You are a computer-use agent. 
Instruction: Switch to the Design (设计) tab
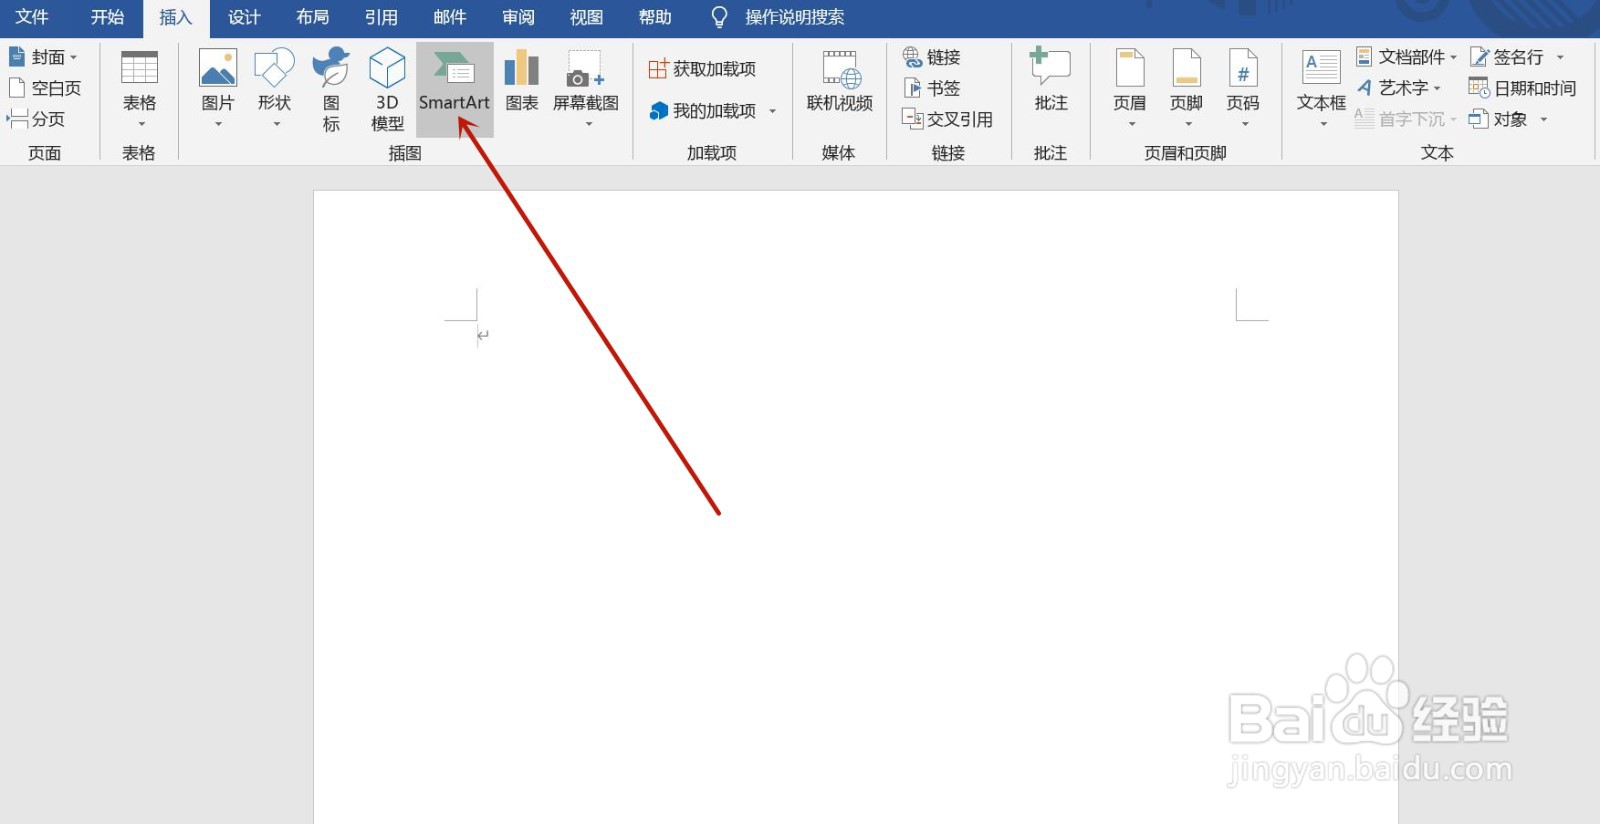(244, 17)
